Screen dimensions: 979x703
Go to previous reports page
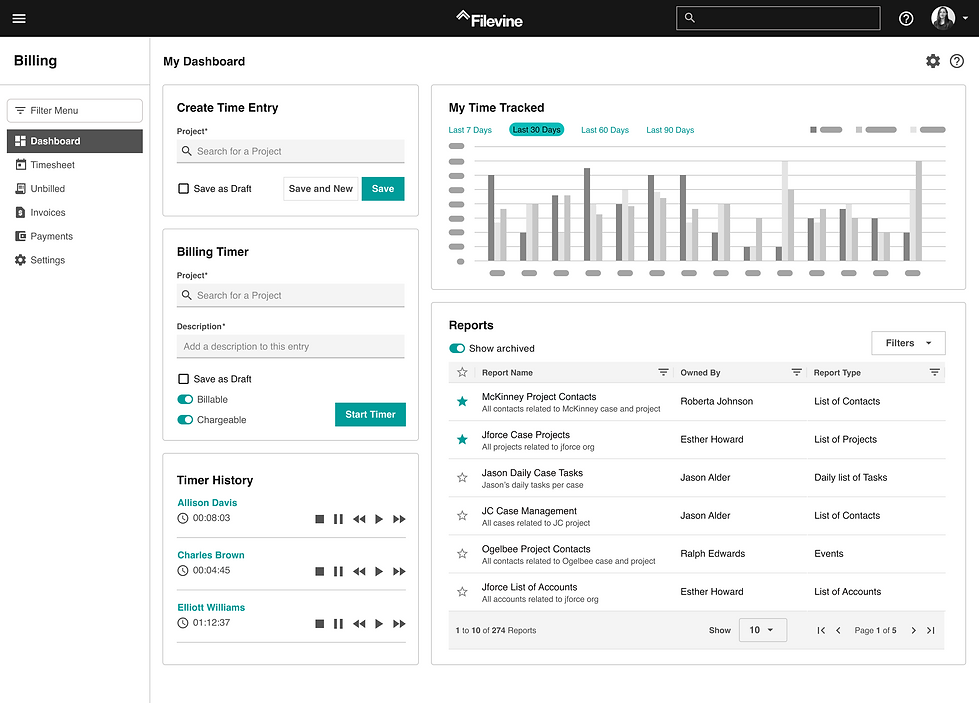pos(839,631)
